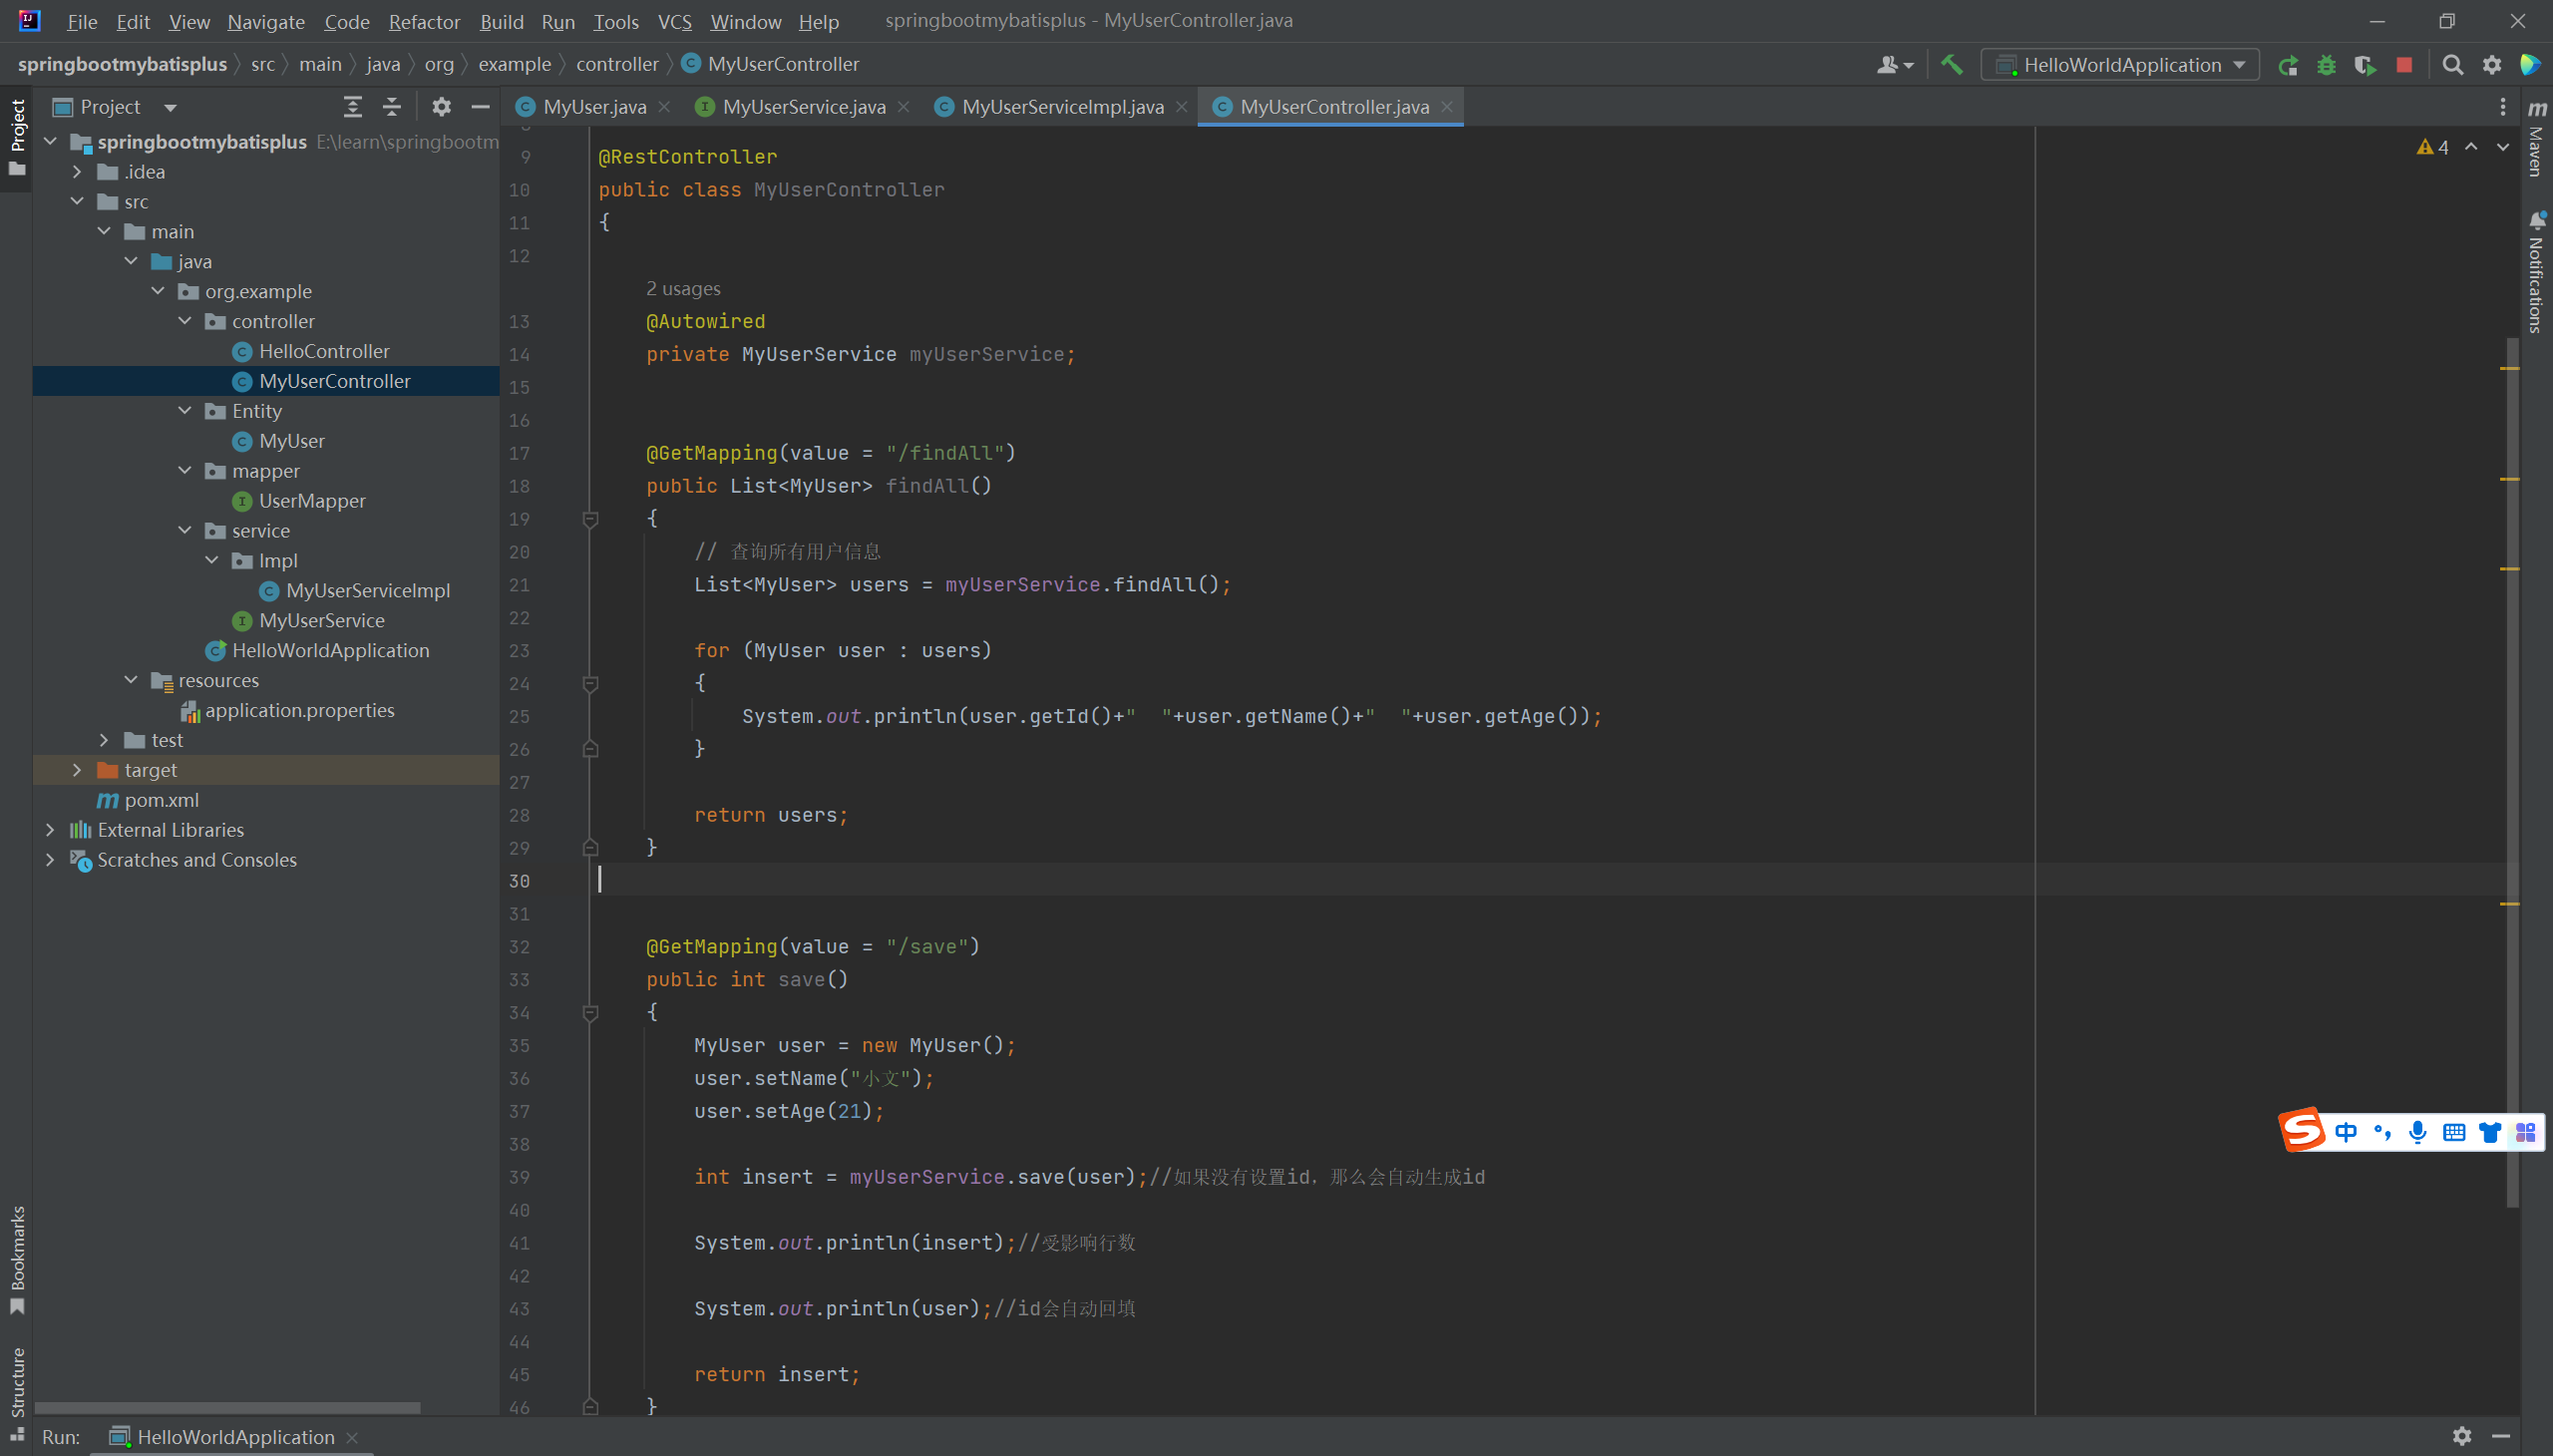Expand External Libraries node
This screenshot has height=1456, width=2553.
click(x=50, y=830)
